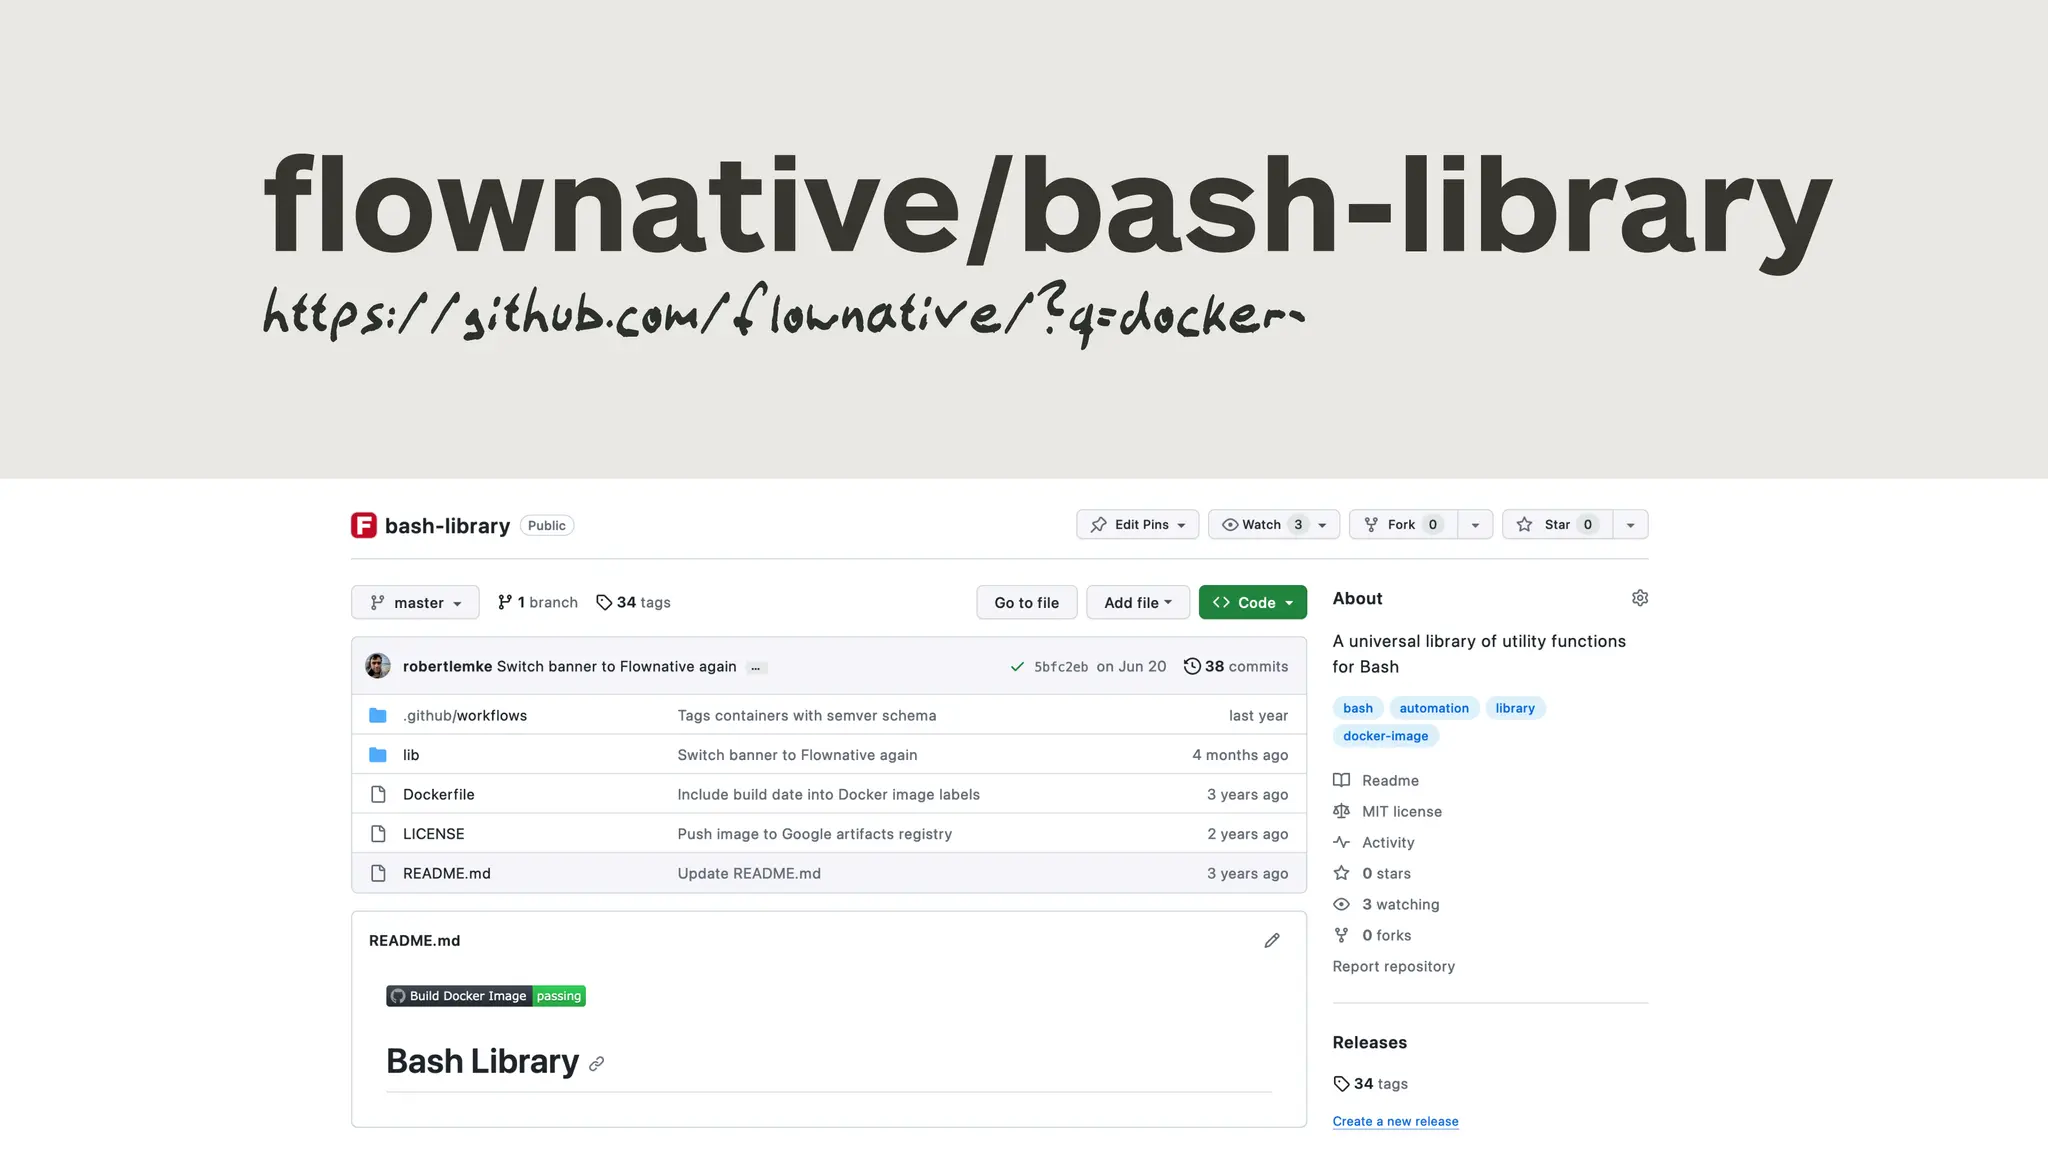Open the 34 tags link near branch selector
This screenshot has width=2048, height=1152.
coord(633,602)
